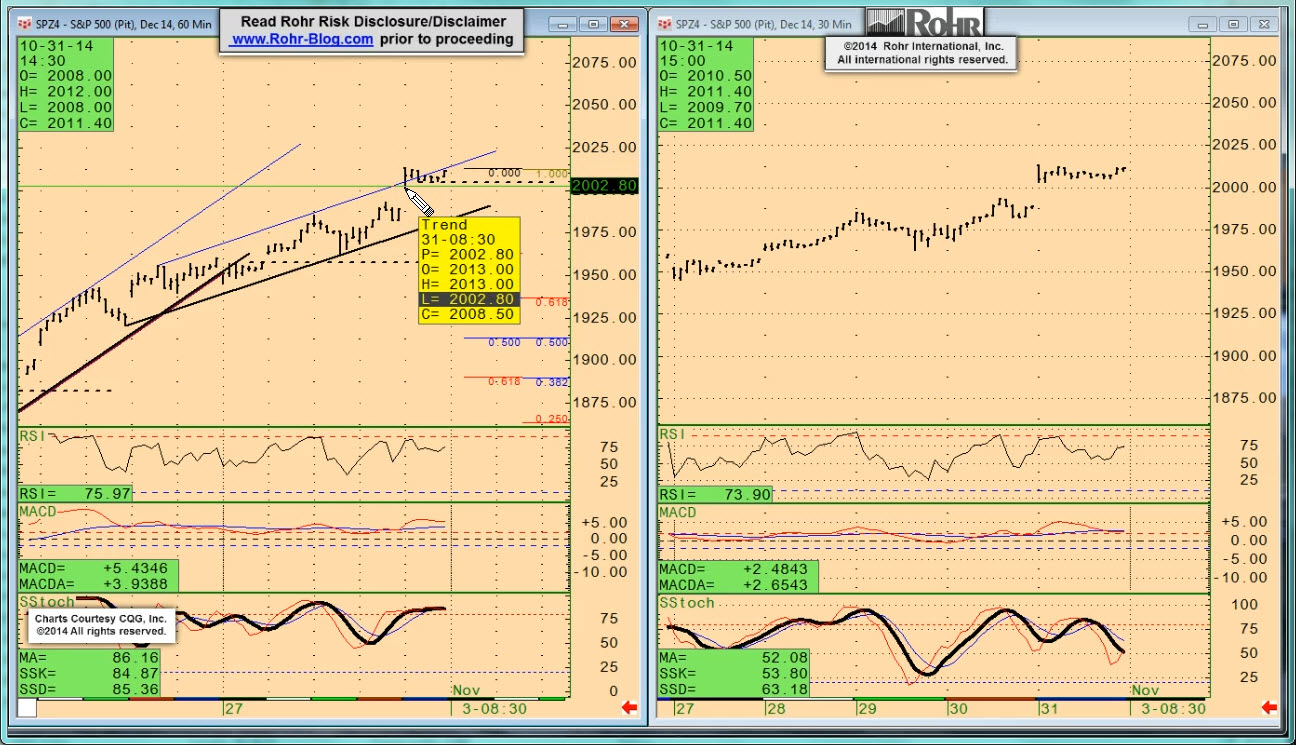
Task: Maximize the 30 Min chart window
Action: (1233, 24)
